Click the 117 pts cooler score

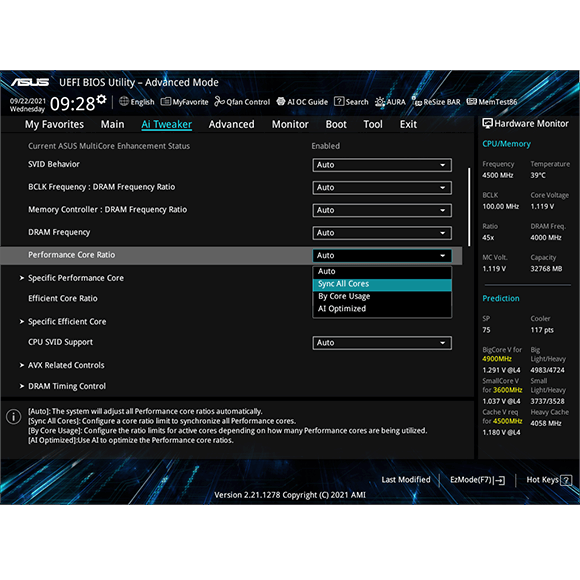(542, 330)
